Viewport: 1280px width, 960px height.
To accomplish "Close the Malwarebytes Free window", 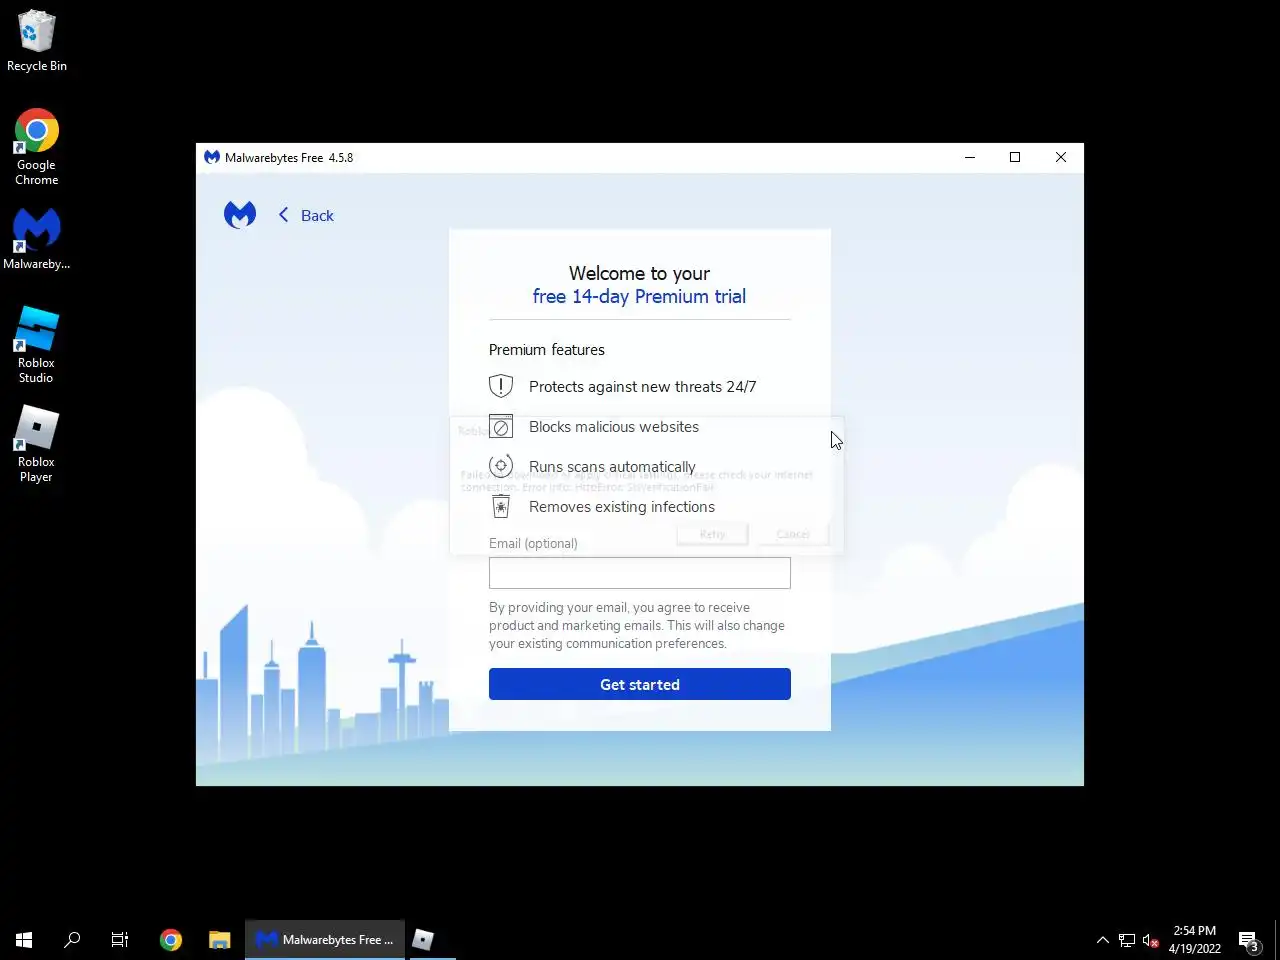I will [1061, 157].
